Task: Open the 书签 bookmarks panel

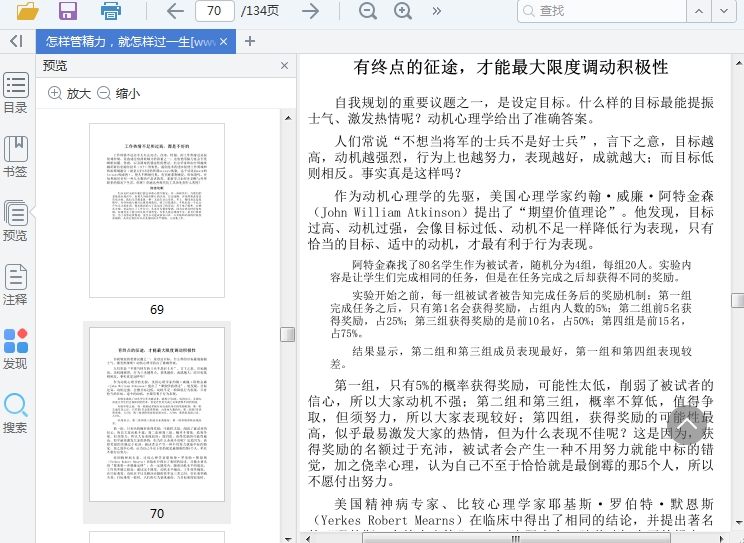Action: [15, 156]
